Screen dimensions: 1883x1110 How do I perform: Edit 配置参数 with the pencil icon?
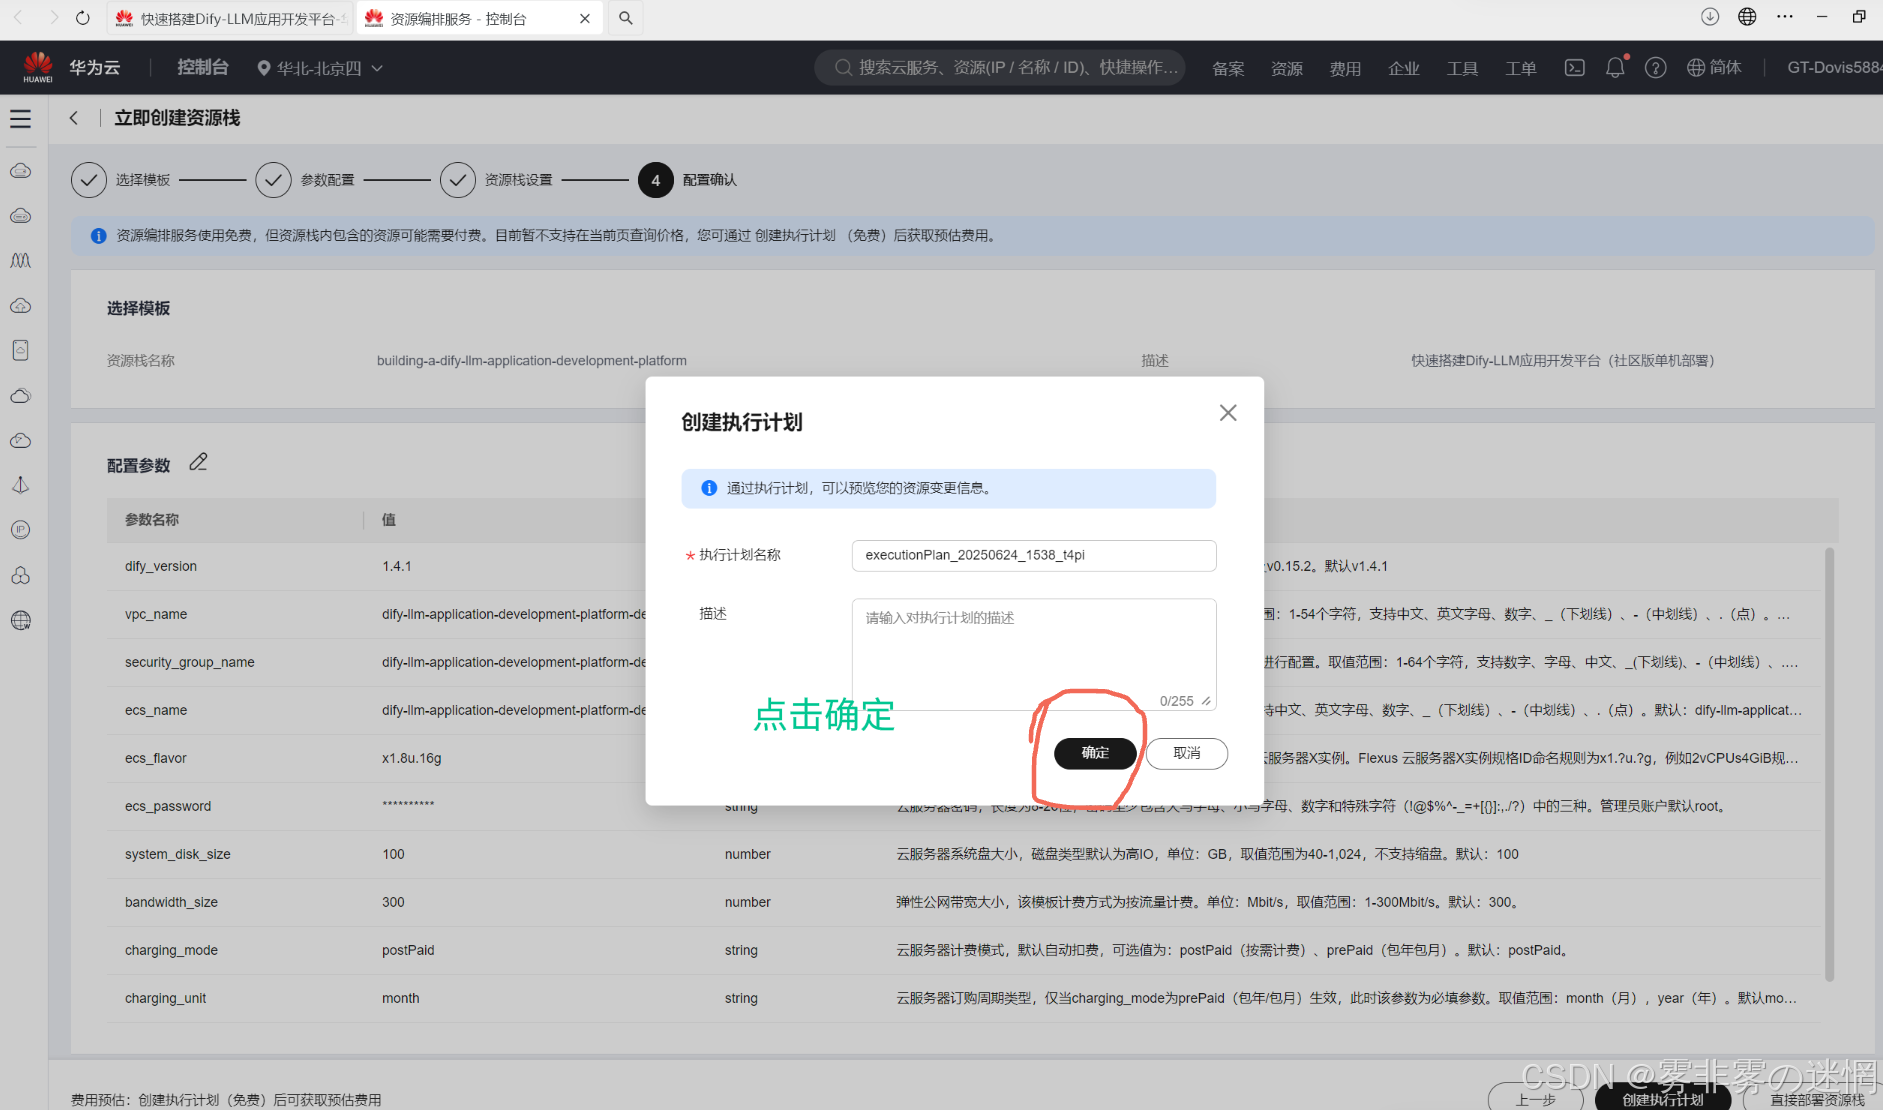198,462
